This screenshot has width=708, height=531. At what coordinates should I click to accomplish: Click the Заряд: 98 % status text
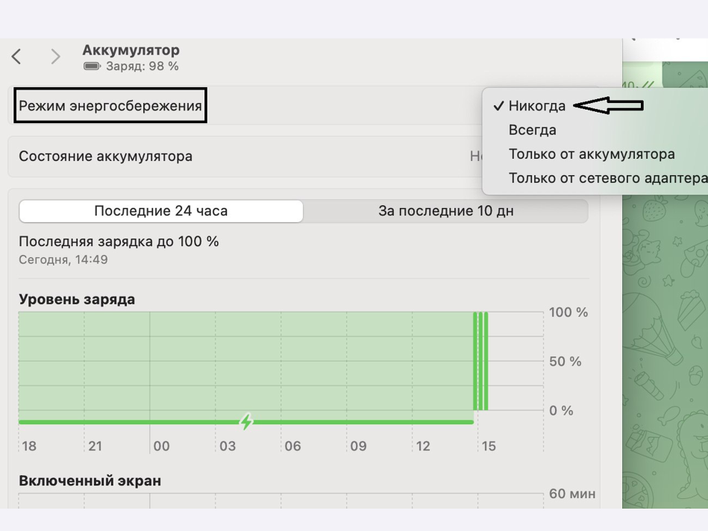point(142,66)
